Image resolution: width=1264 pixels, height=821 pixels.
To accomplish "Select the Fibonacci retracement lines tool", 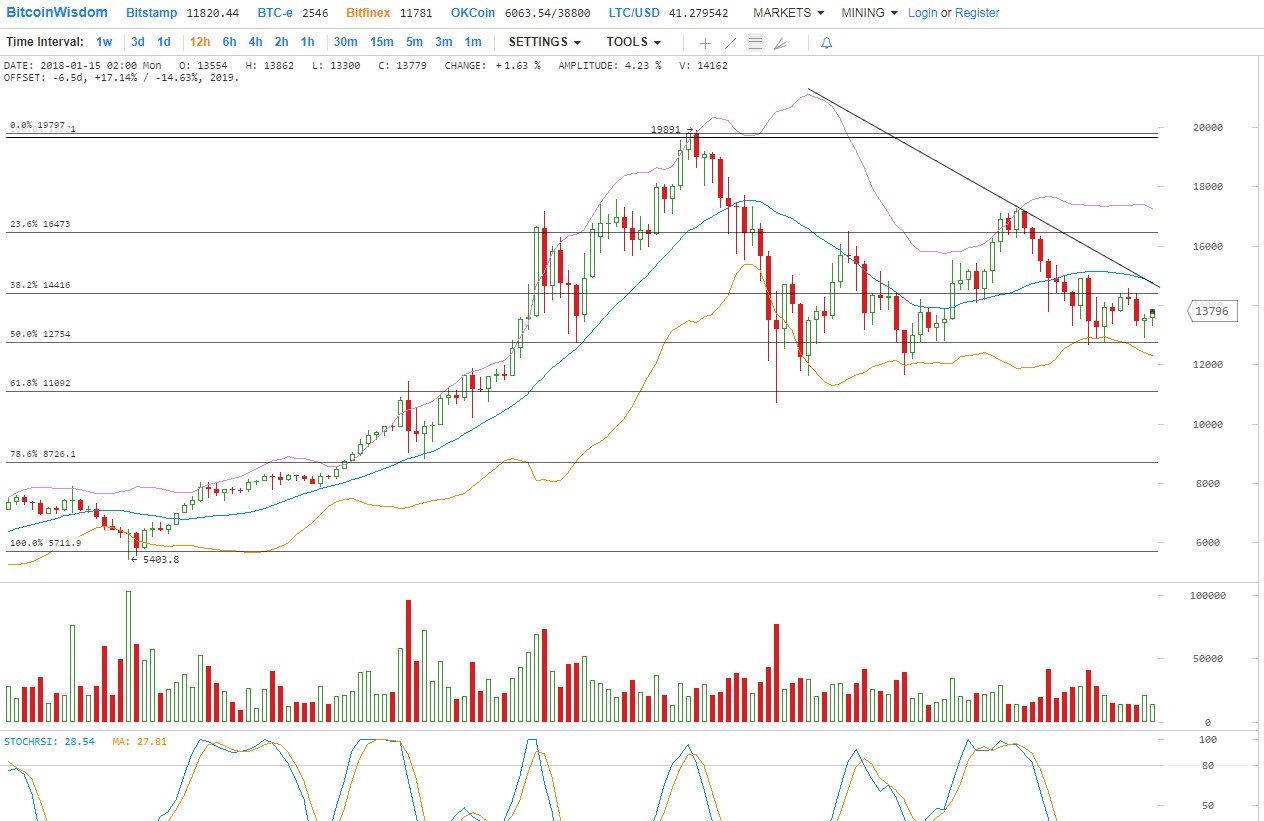I will click(x=755, y=43).
